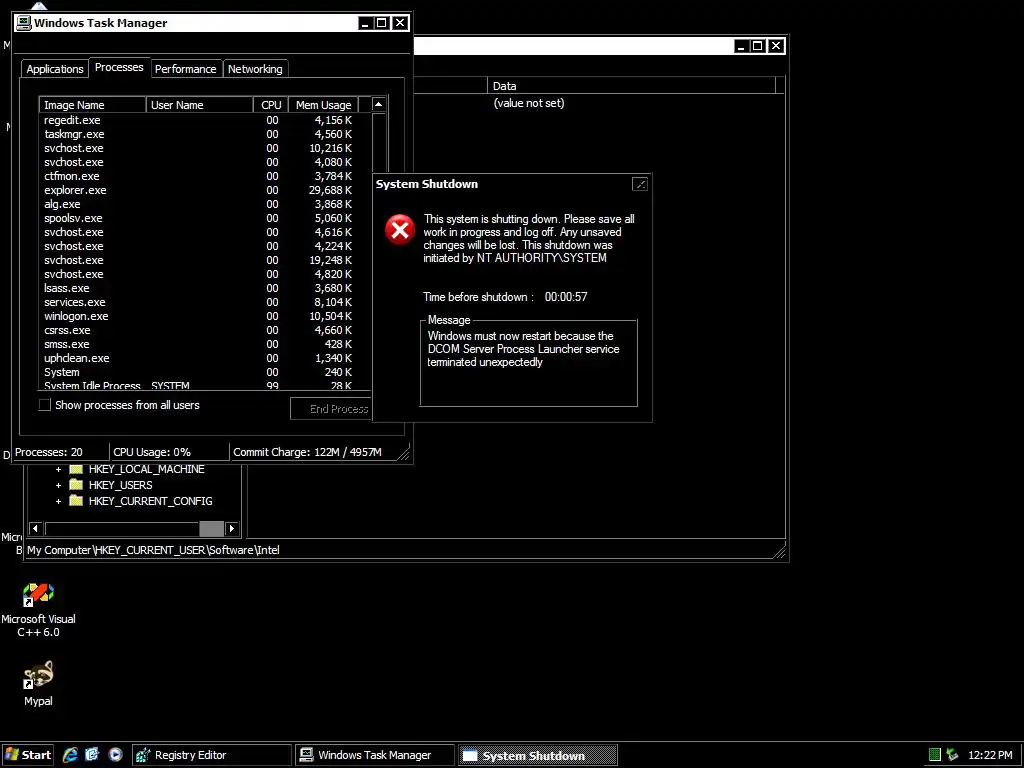Select the Processes tab

pyautogui.click(x=119, y=67)
